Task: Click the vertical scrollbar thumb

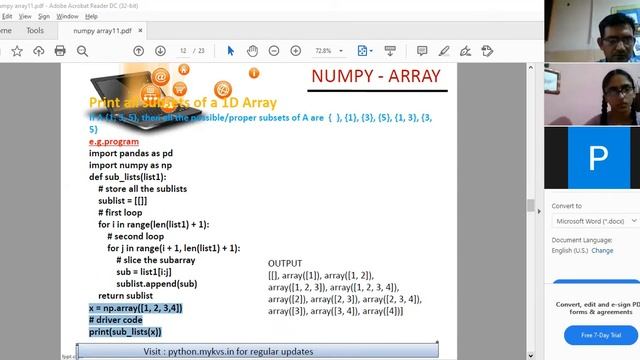Action: coord(531,205)
